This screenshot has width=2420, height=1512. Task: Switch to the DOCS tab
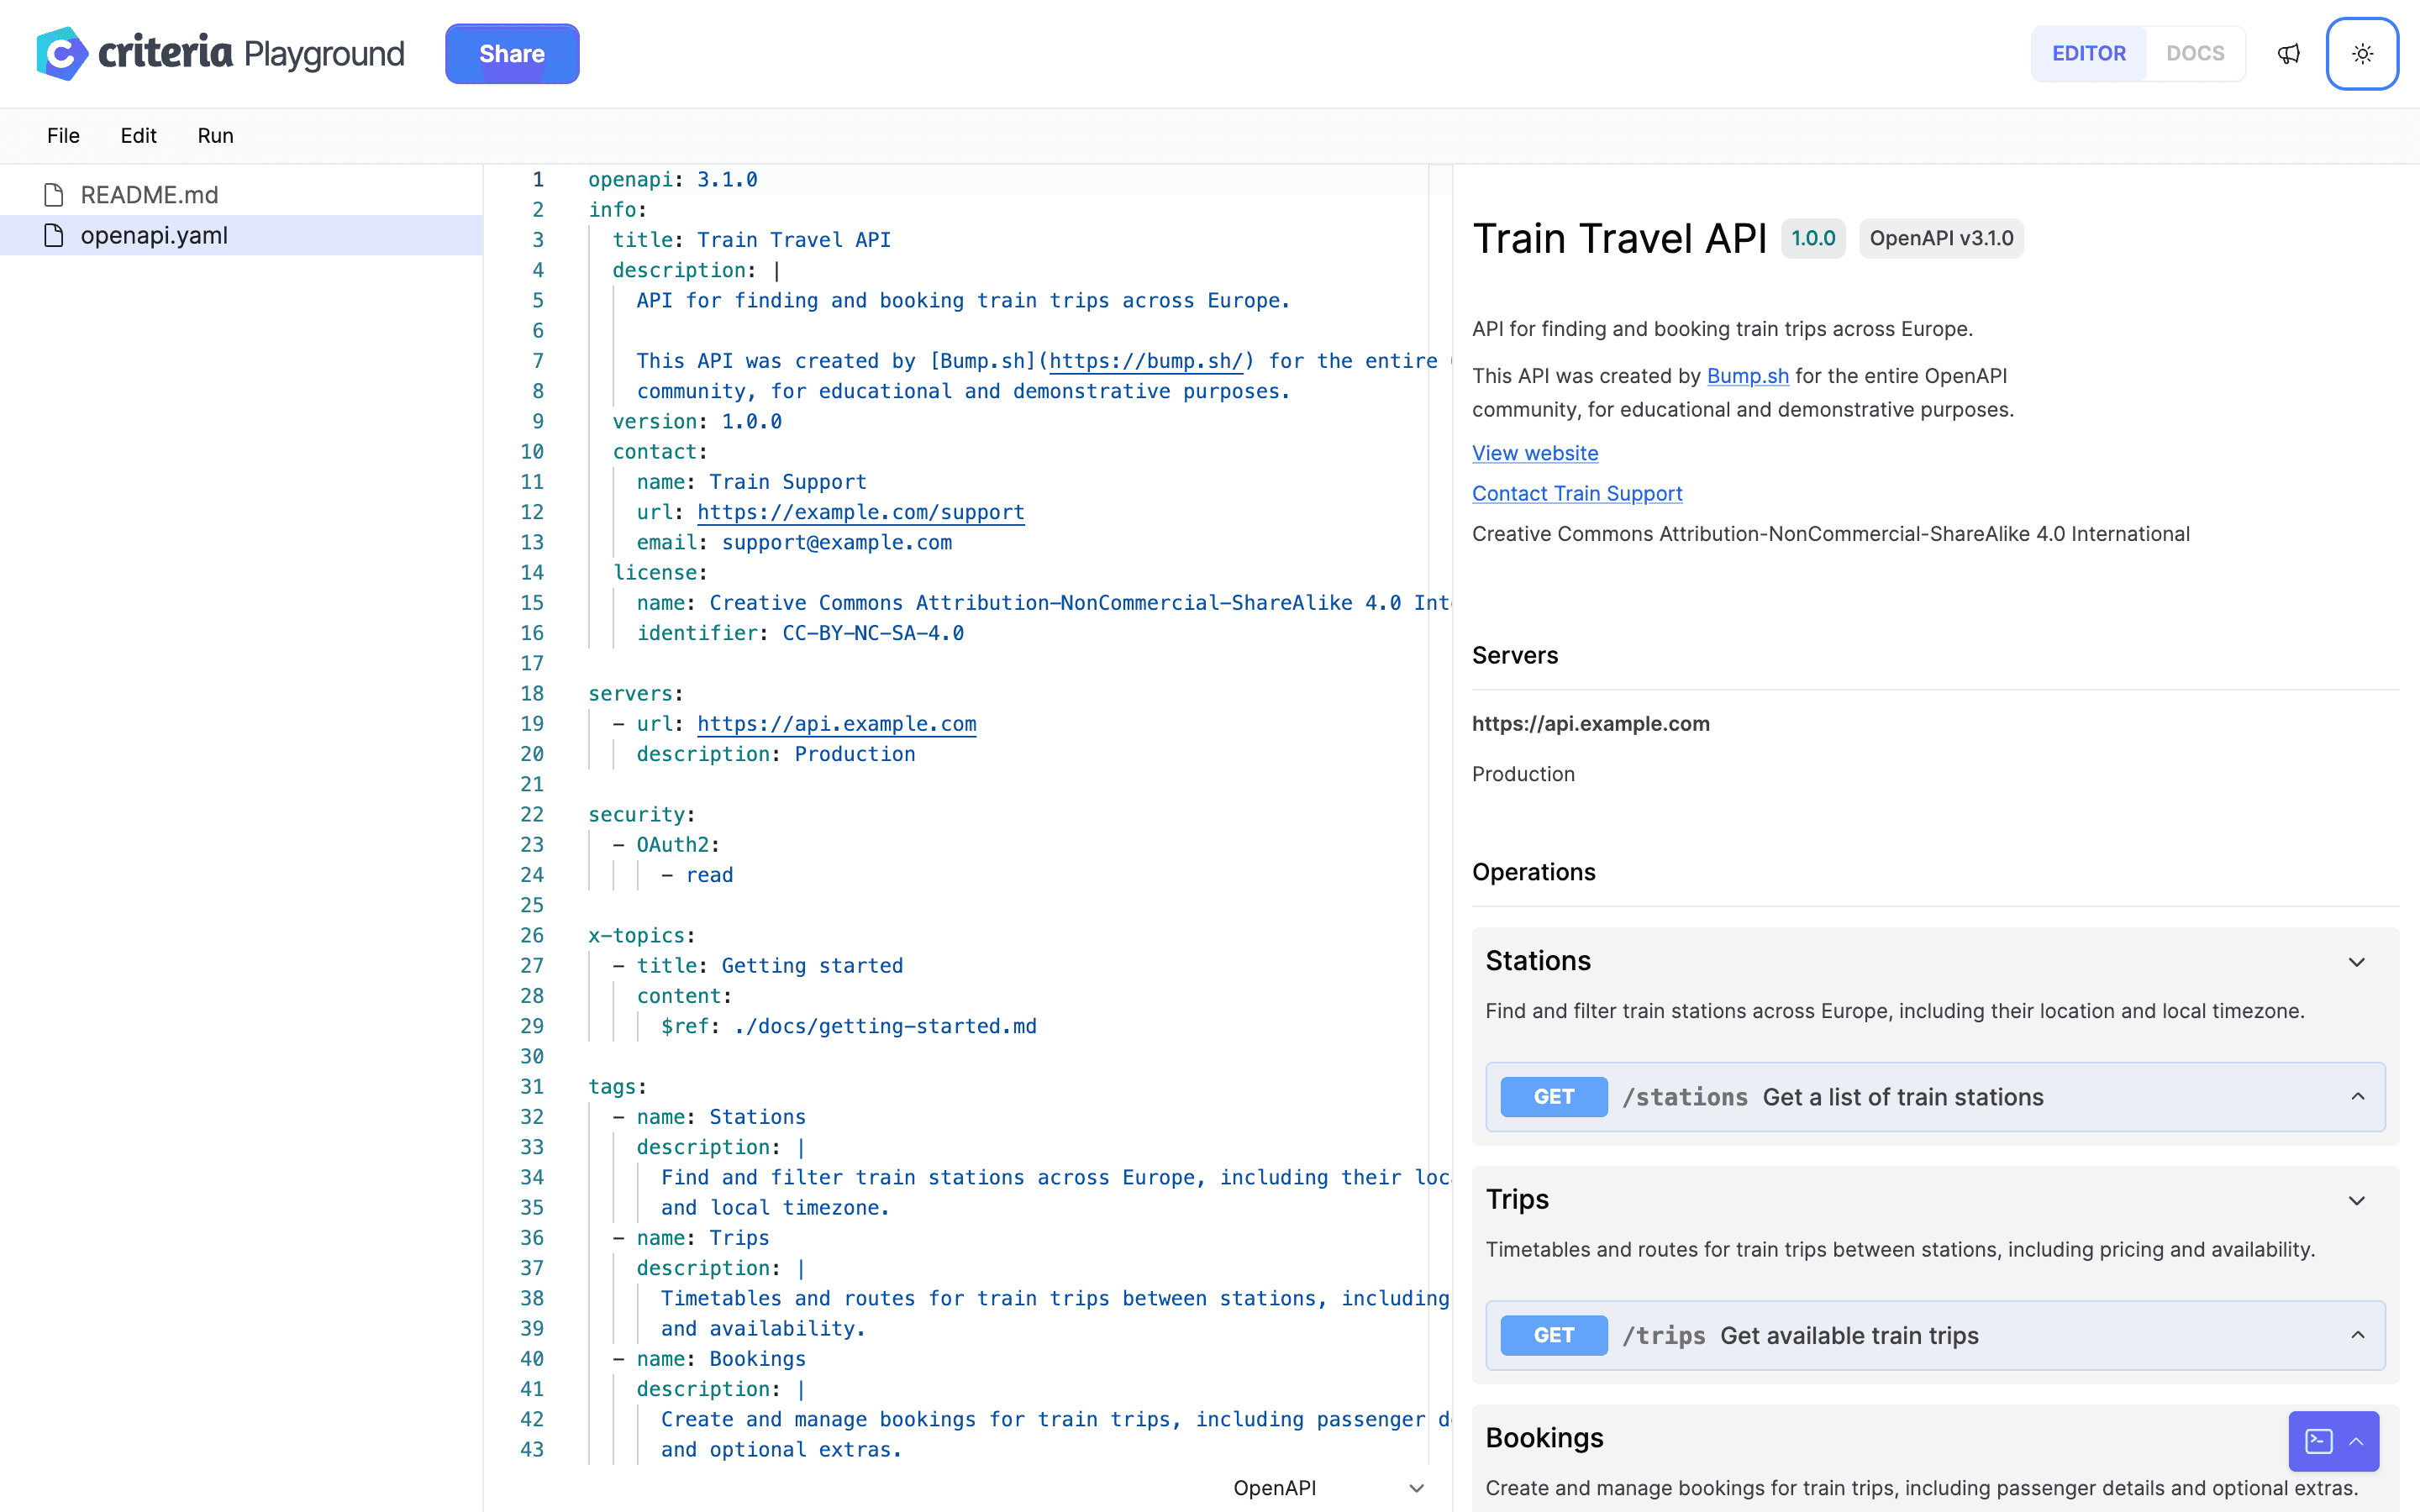(2193, 52)
